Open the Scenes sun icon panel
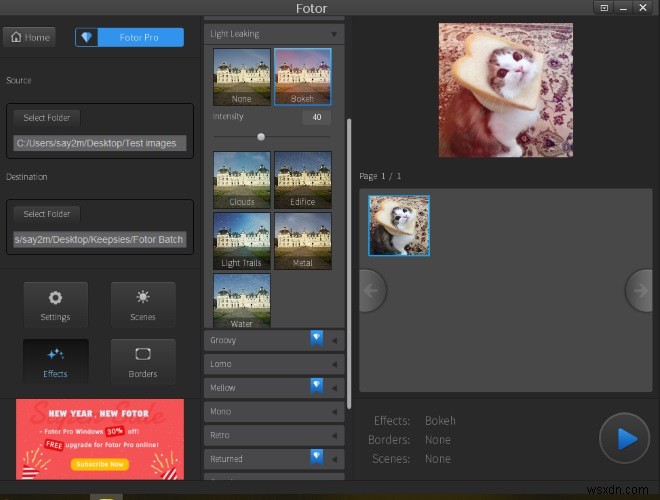The image size is (660, 500). click(x=143, y=305)
